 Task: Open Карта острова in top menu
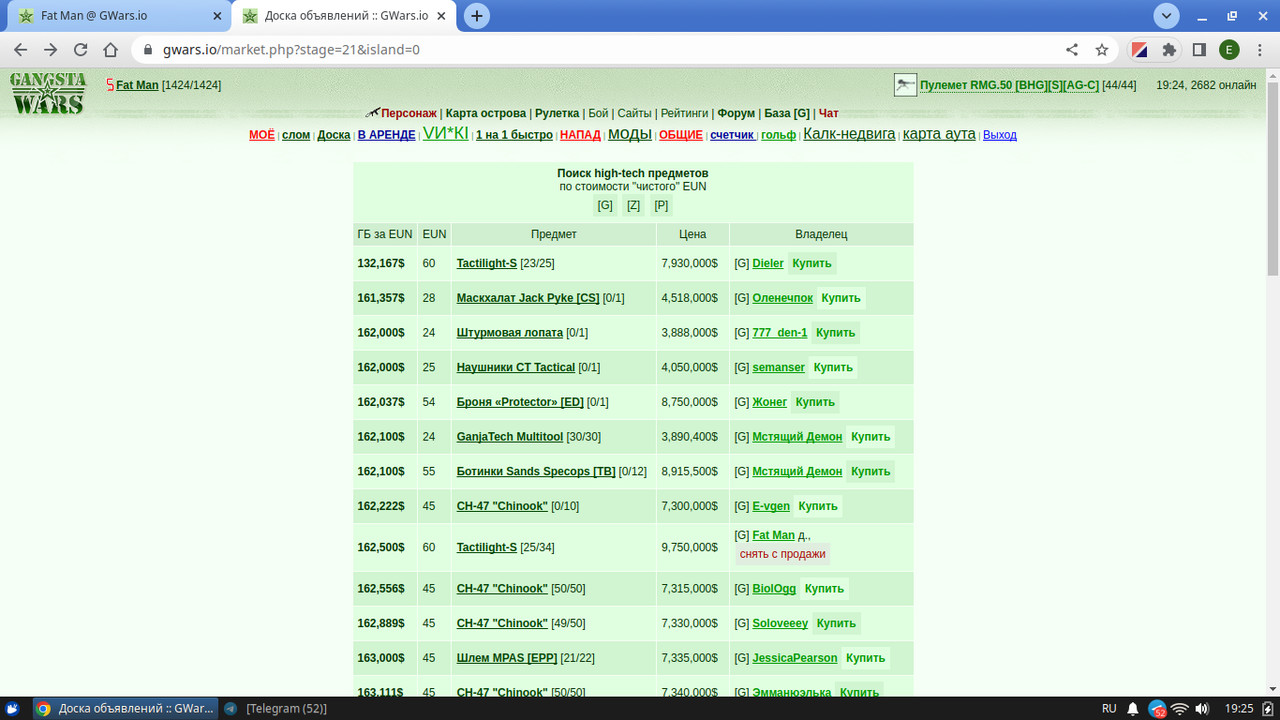click(x=485, y=113)
